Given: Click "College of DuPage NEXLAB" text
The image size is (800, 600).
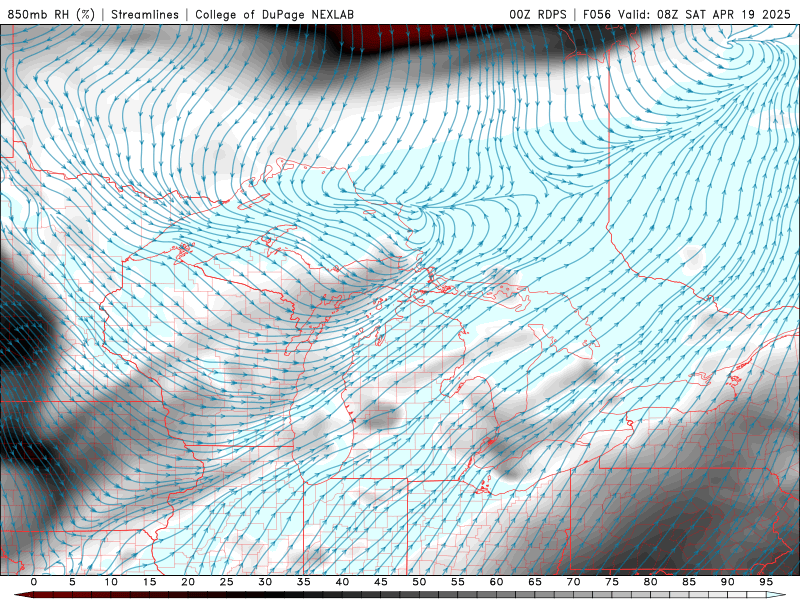Looking at the screenshot, I should (274, 14).
